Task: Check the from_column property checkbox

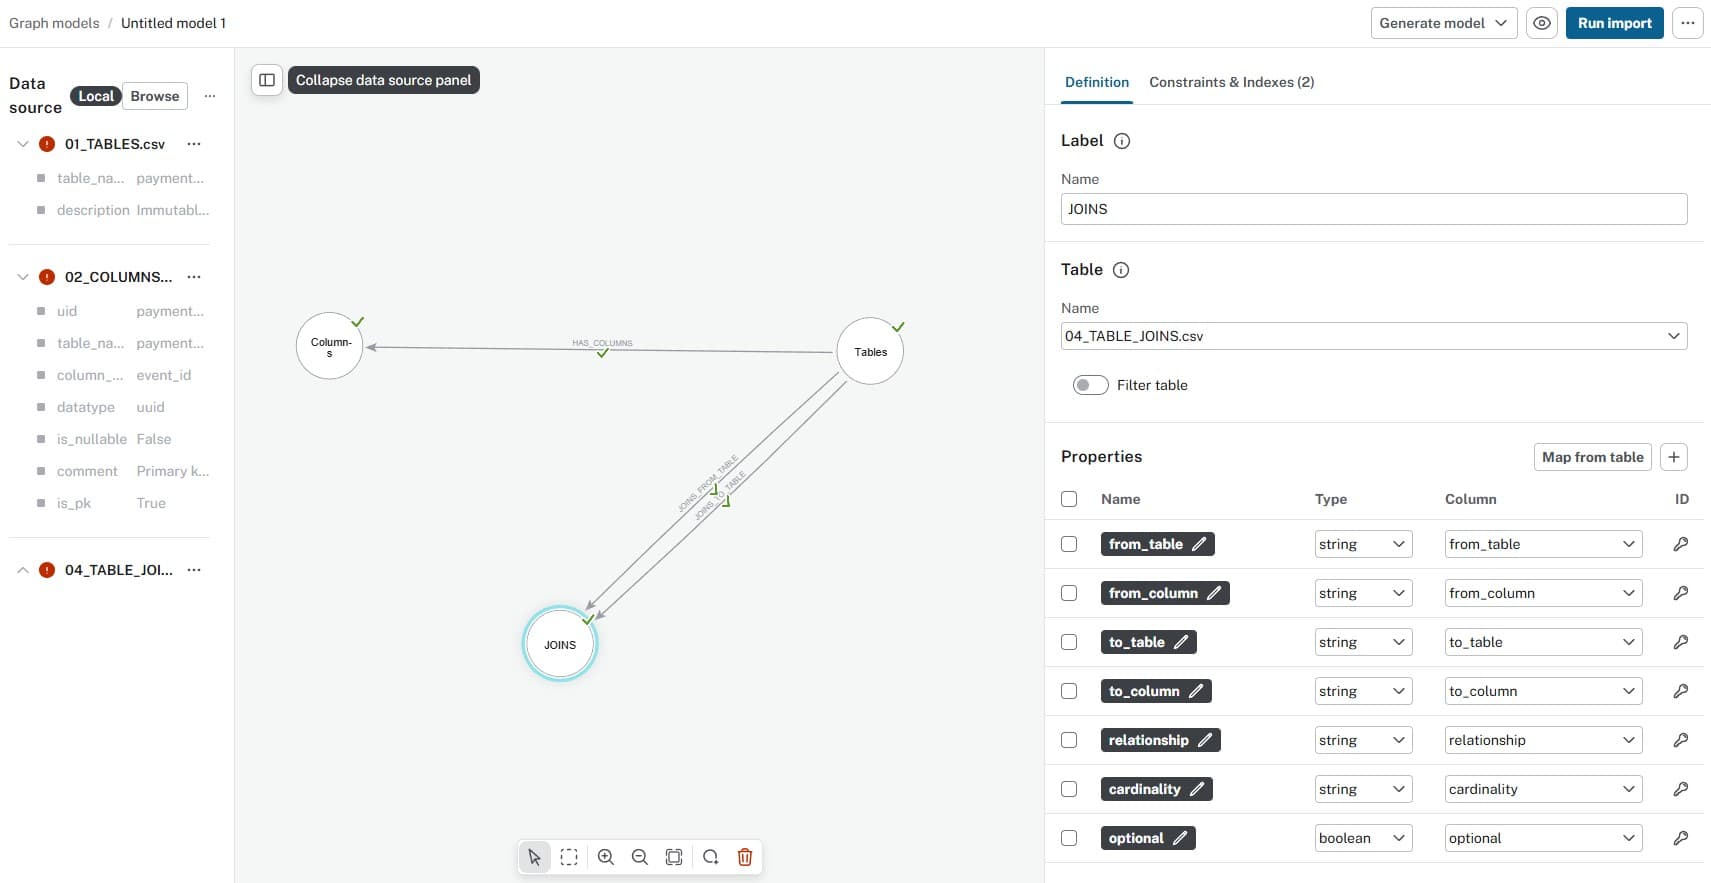Action: 1069,593
